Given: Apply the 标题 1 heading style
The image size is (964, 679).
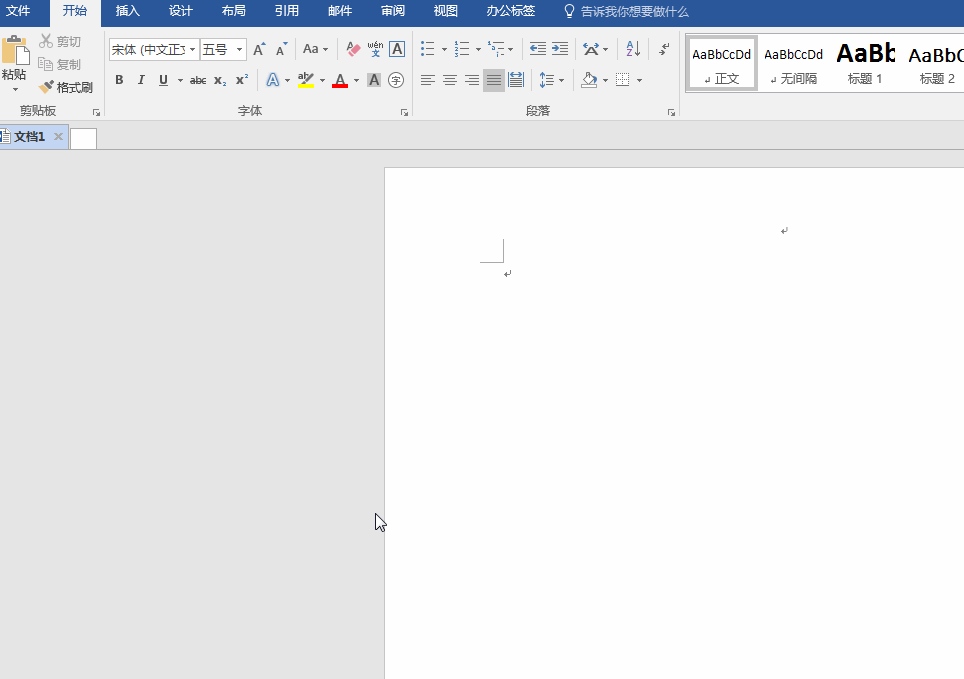Looking at the screenshot, I should point(865,63).
